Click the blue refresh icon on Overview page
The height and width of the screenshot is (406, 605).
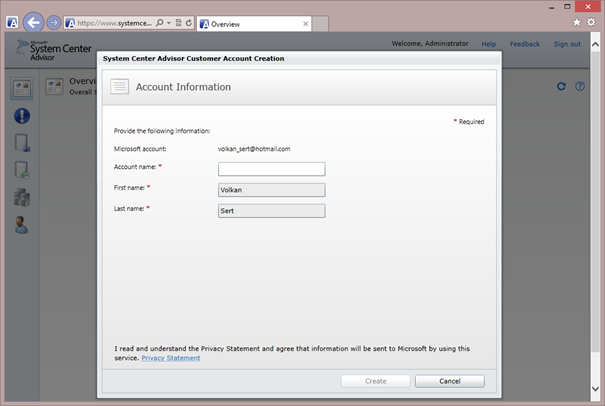(561, 86)
